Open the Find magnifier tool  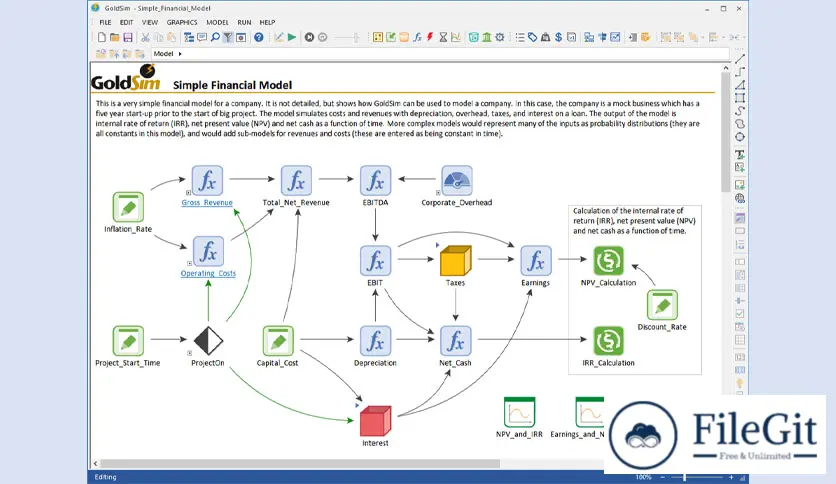point(215,37)
